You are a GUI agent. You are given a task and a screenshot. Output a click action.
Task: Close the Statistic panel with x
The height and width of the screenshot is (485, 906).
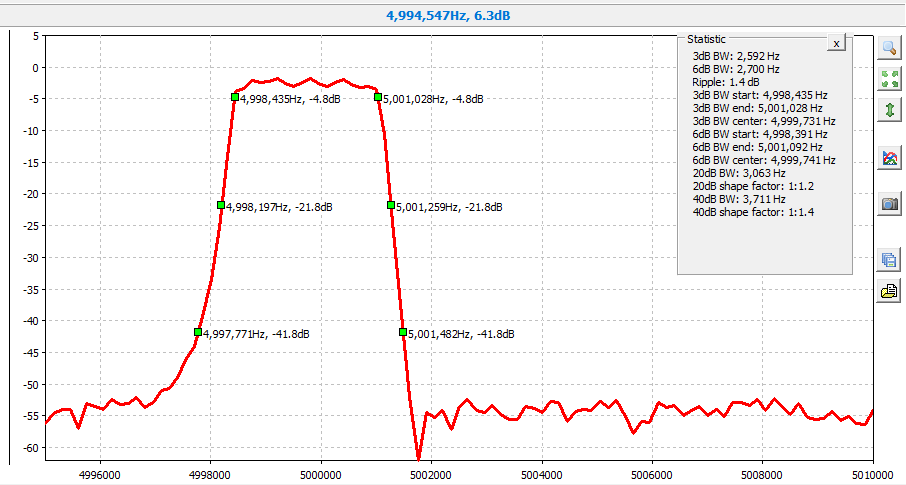837,42
